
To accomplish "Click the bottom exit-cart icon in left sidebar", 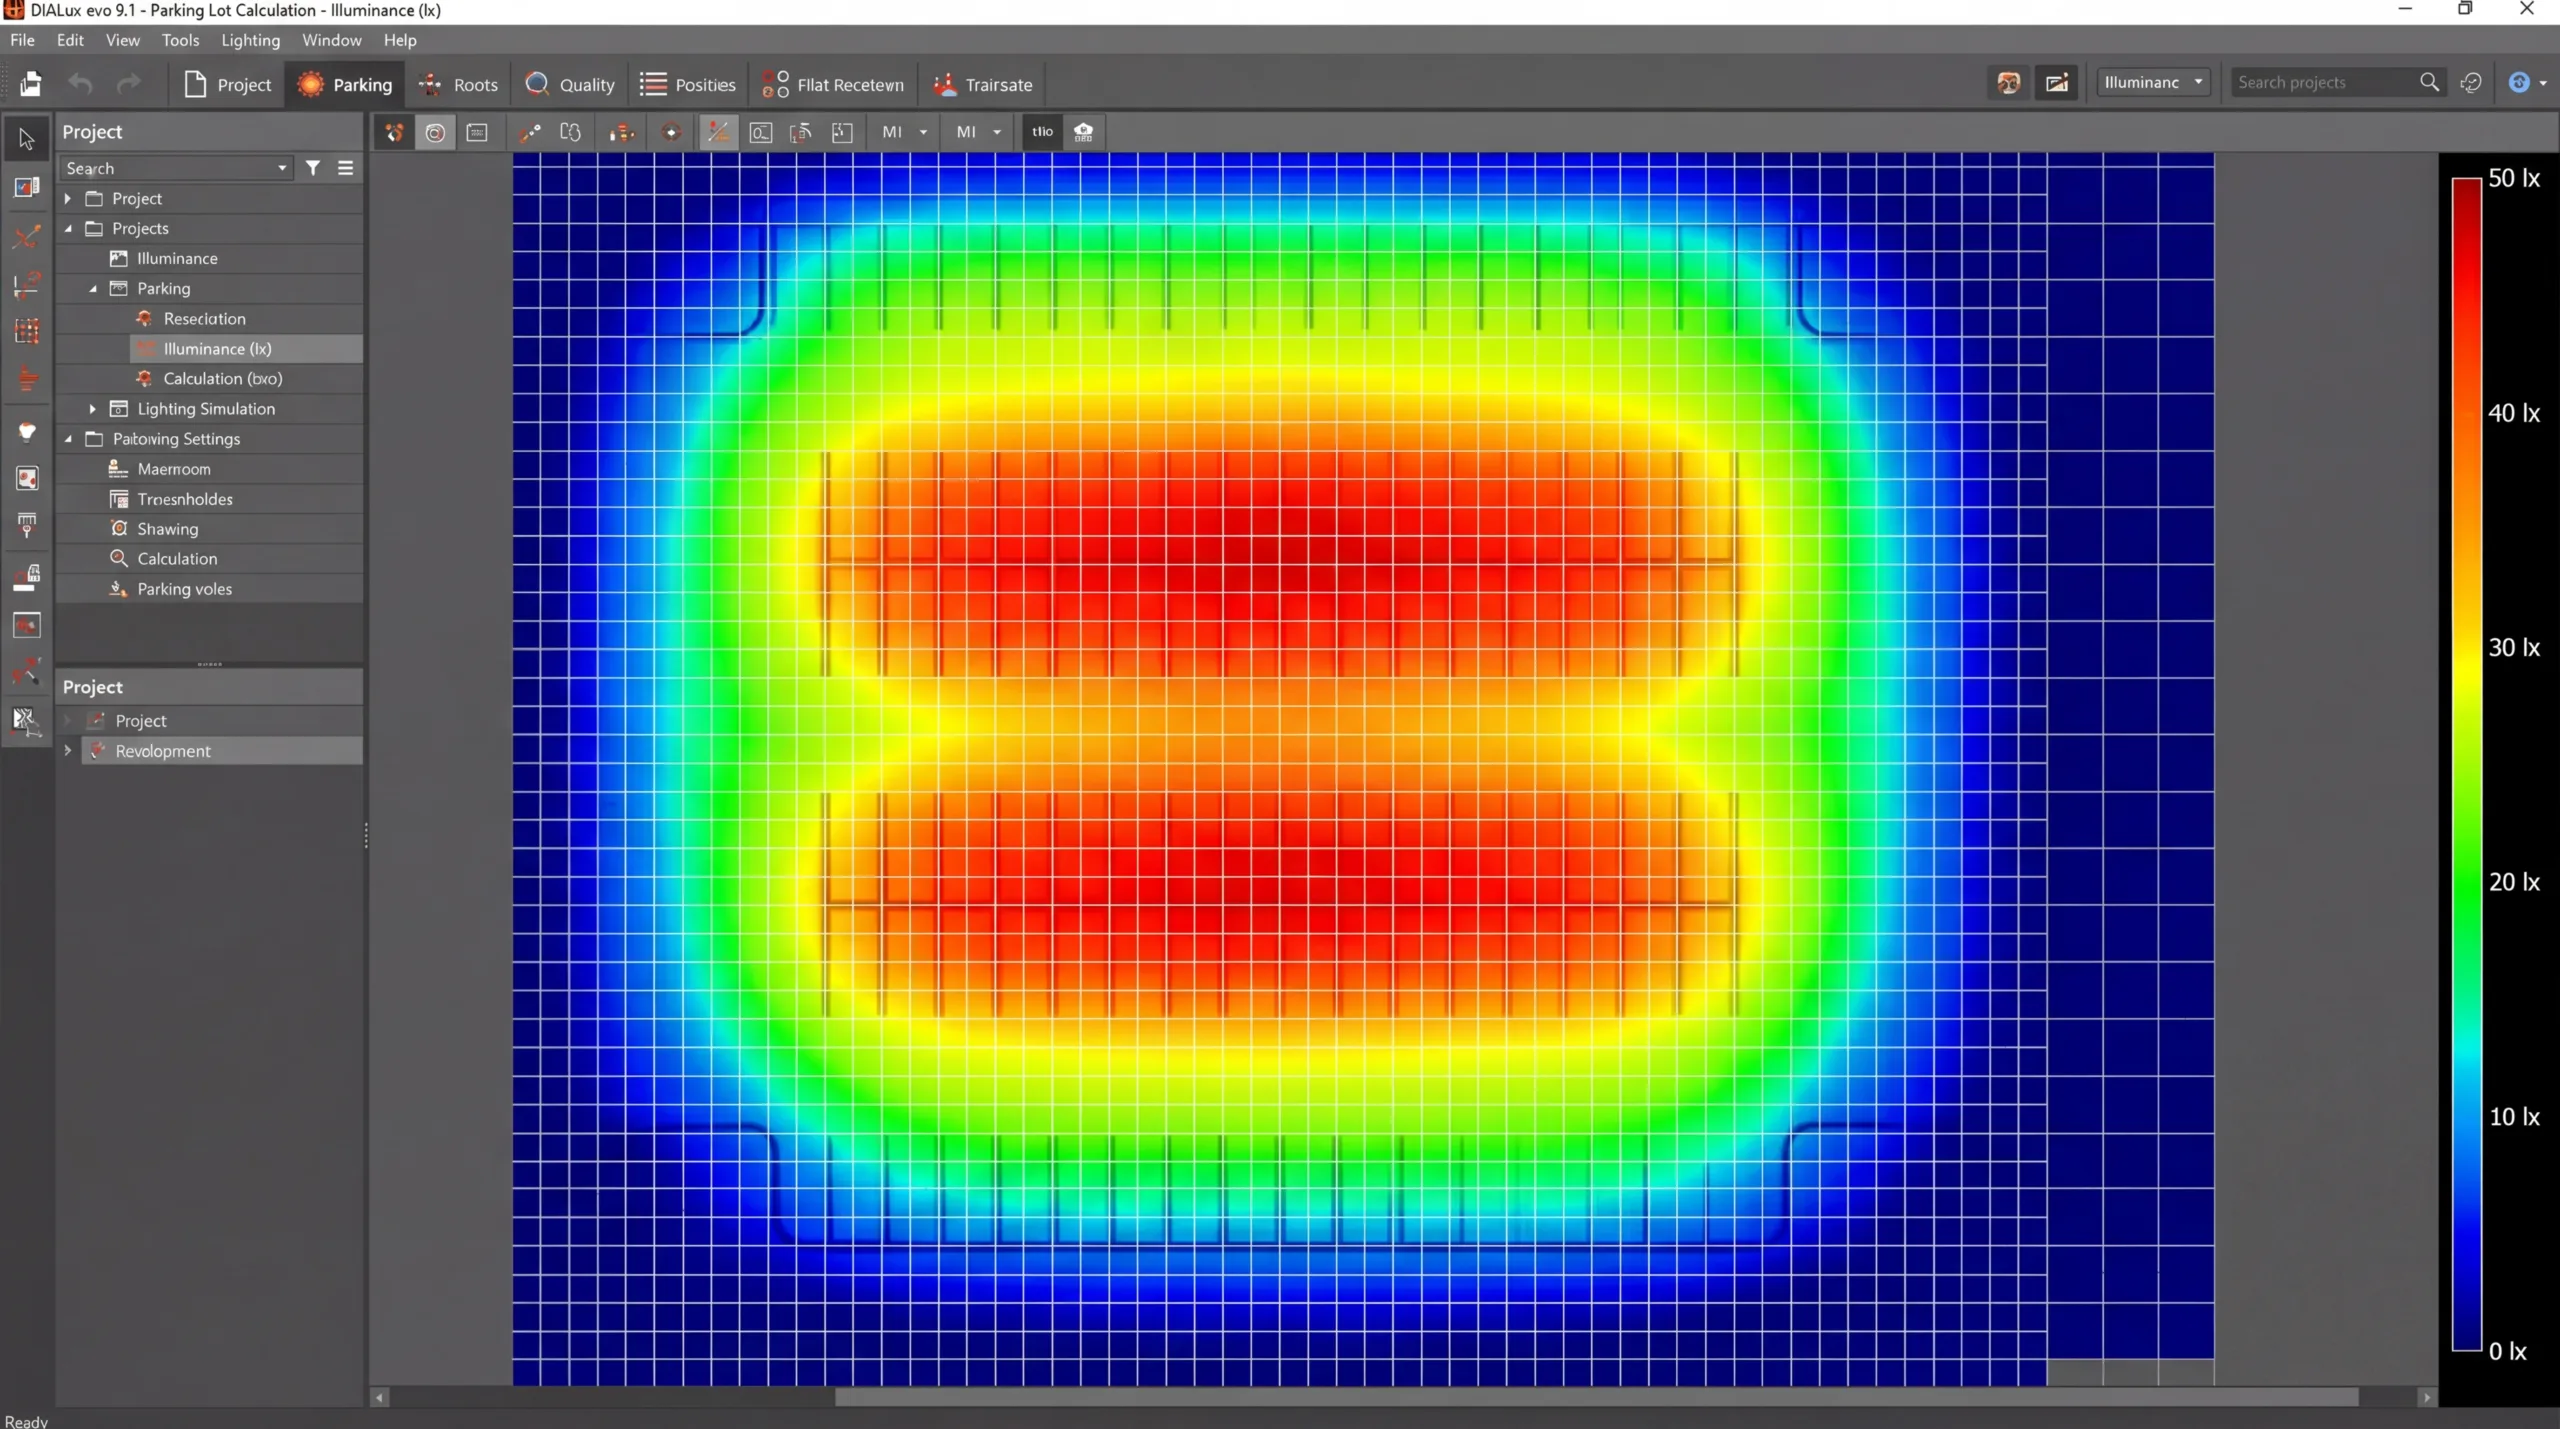I will 27,720.
